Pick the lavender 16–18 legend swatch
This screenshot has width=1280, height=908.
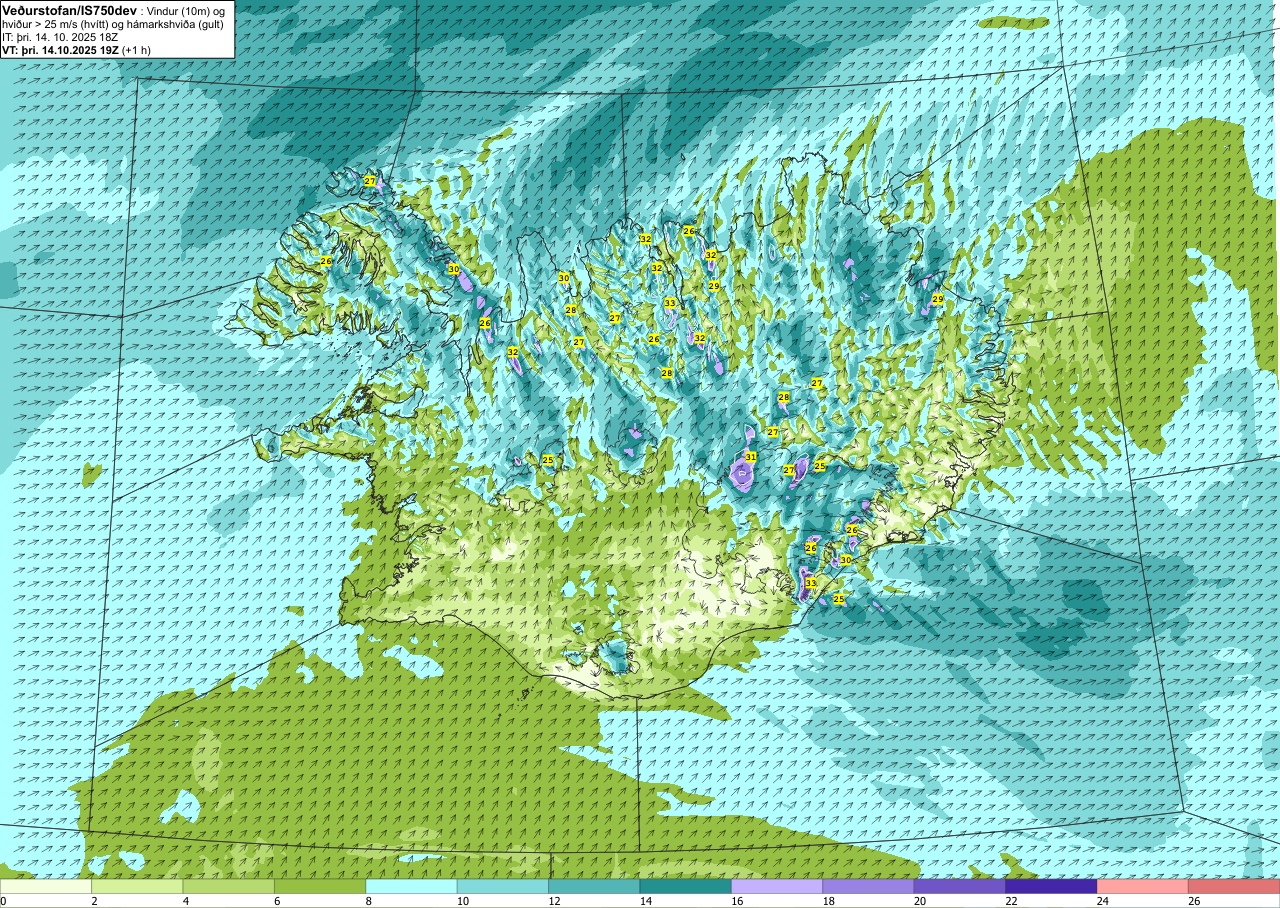777,886
